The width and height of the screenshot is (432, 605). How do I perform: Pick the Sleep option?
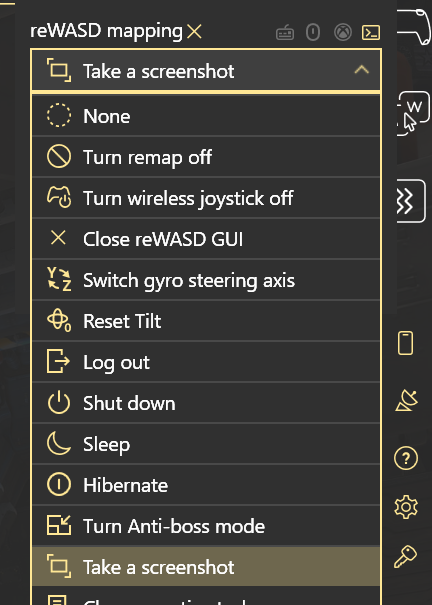tap(206, 444)
